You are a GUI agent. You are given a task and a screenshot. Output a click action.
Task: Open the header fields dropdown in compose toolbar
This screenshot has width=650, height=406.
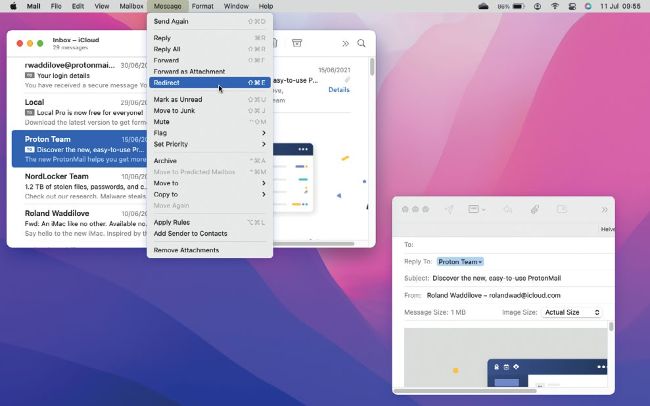[477, 209]
